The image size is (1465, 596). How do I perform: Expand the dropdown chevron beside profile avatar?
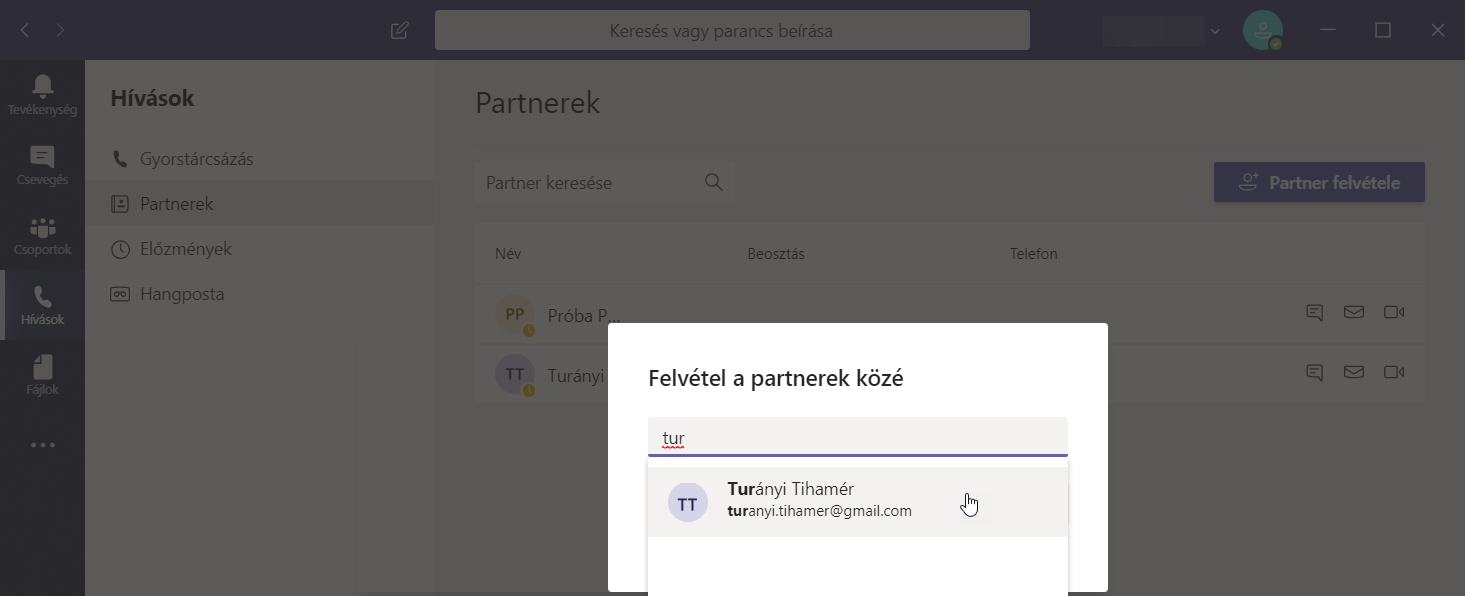1215,31
